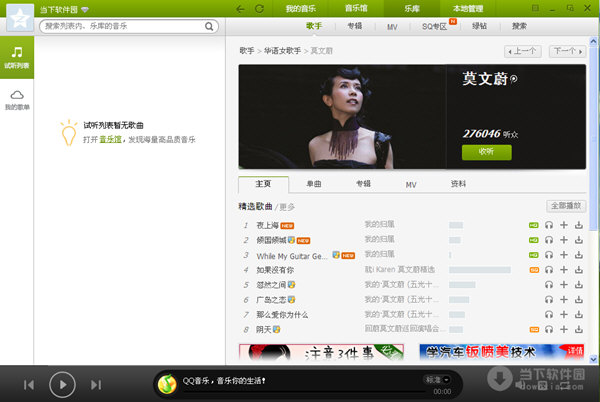Download the song 如果没有你
600x402 pixels.
(579, 270)
